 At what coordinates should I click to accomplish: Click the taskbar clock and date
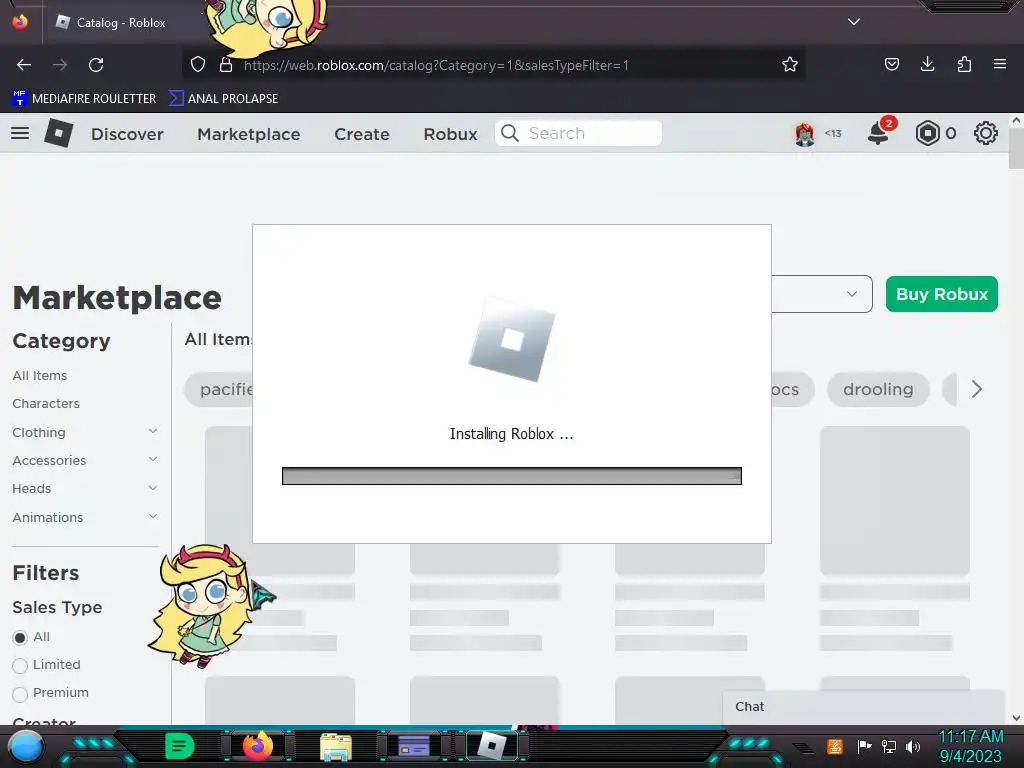971,746
